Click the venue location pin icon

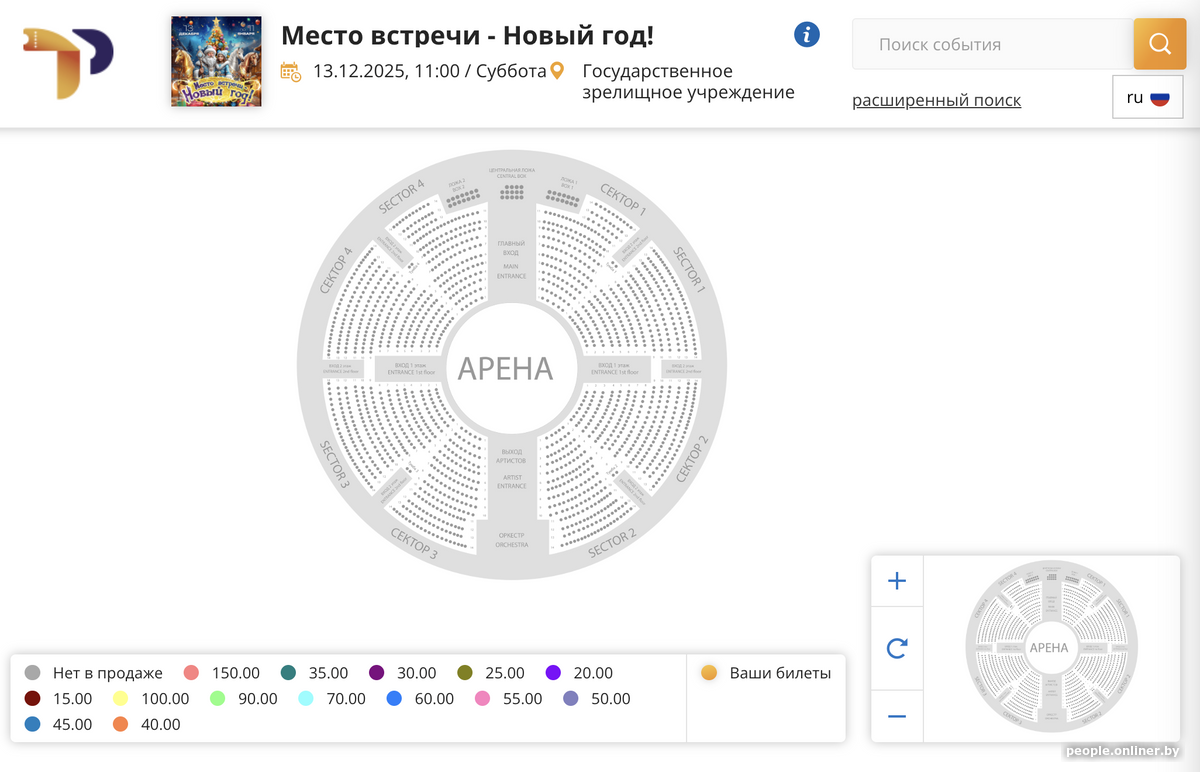pyautogui.click(x=558, y=71)
